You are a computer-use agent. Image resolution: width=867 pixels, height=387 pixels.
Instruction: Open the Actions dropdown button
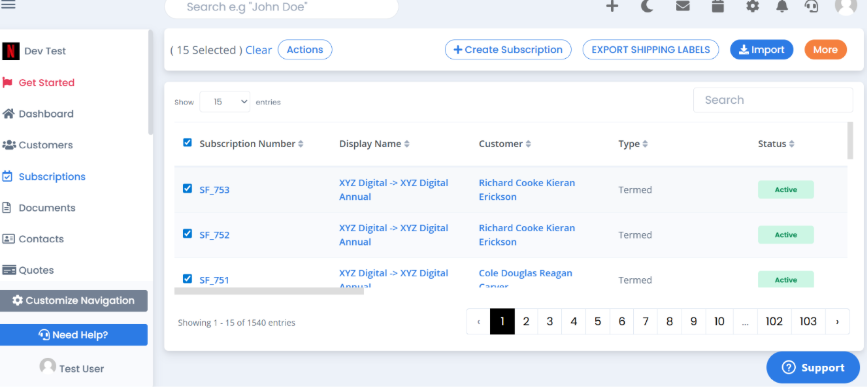pyautogui.click(x=305, y=50)
